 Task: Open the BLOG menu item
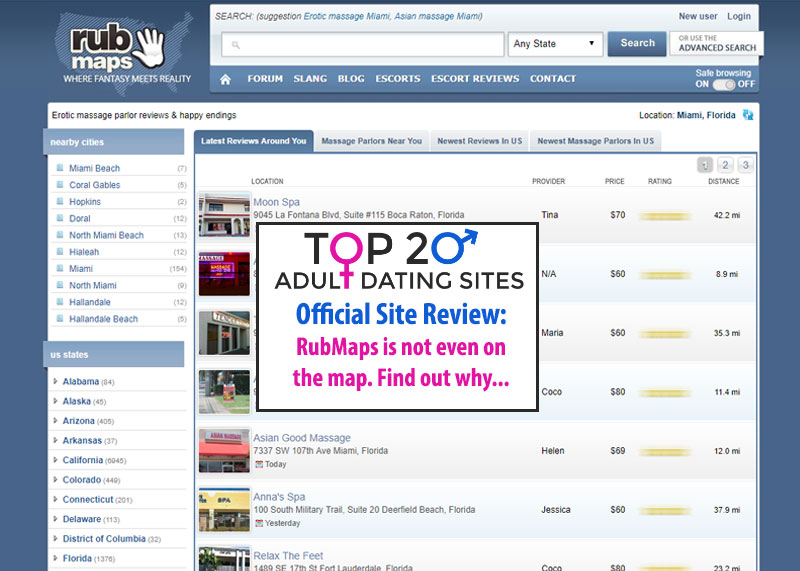tap(351, 79)
